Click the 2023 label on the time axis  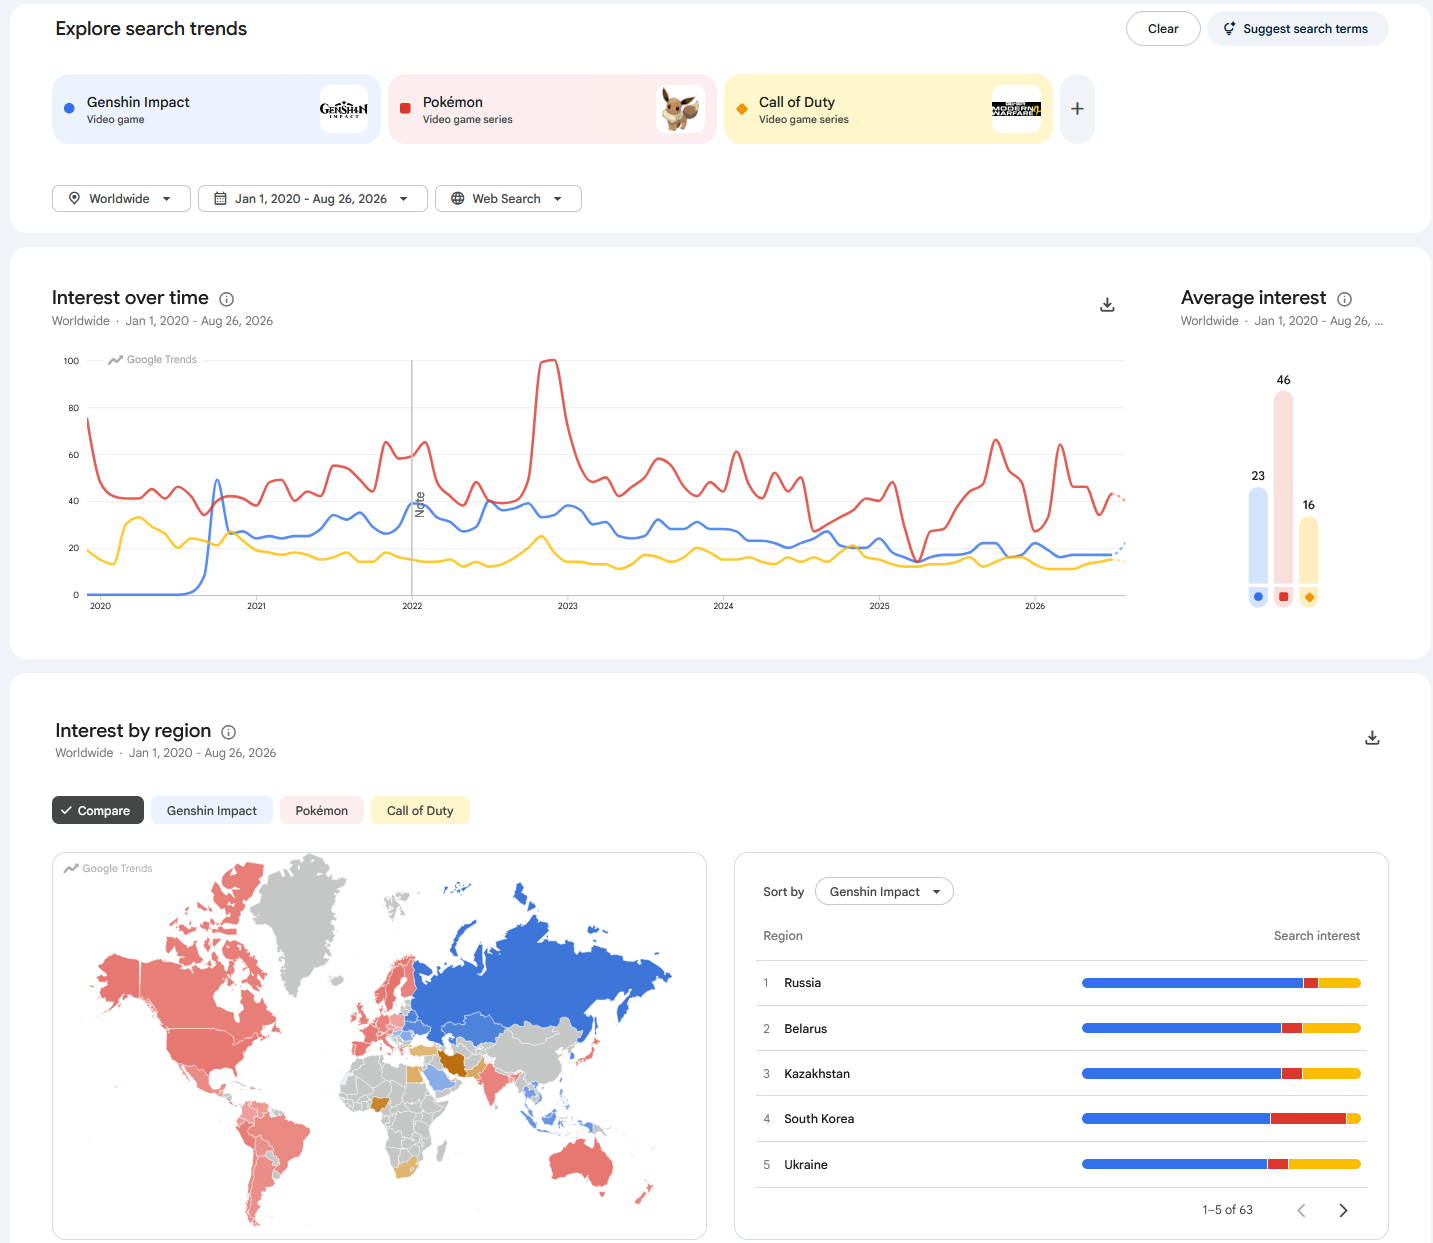568,606
